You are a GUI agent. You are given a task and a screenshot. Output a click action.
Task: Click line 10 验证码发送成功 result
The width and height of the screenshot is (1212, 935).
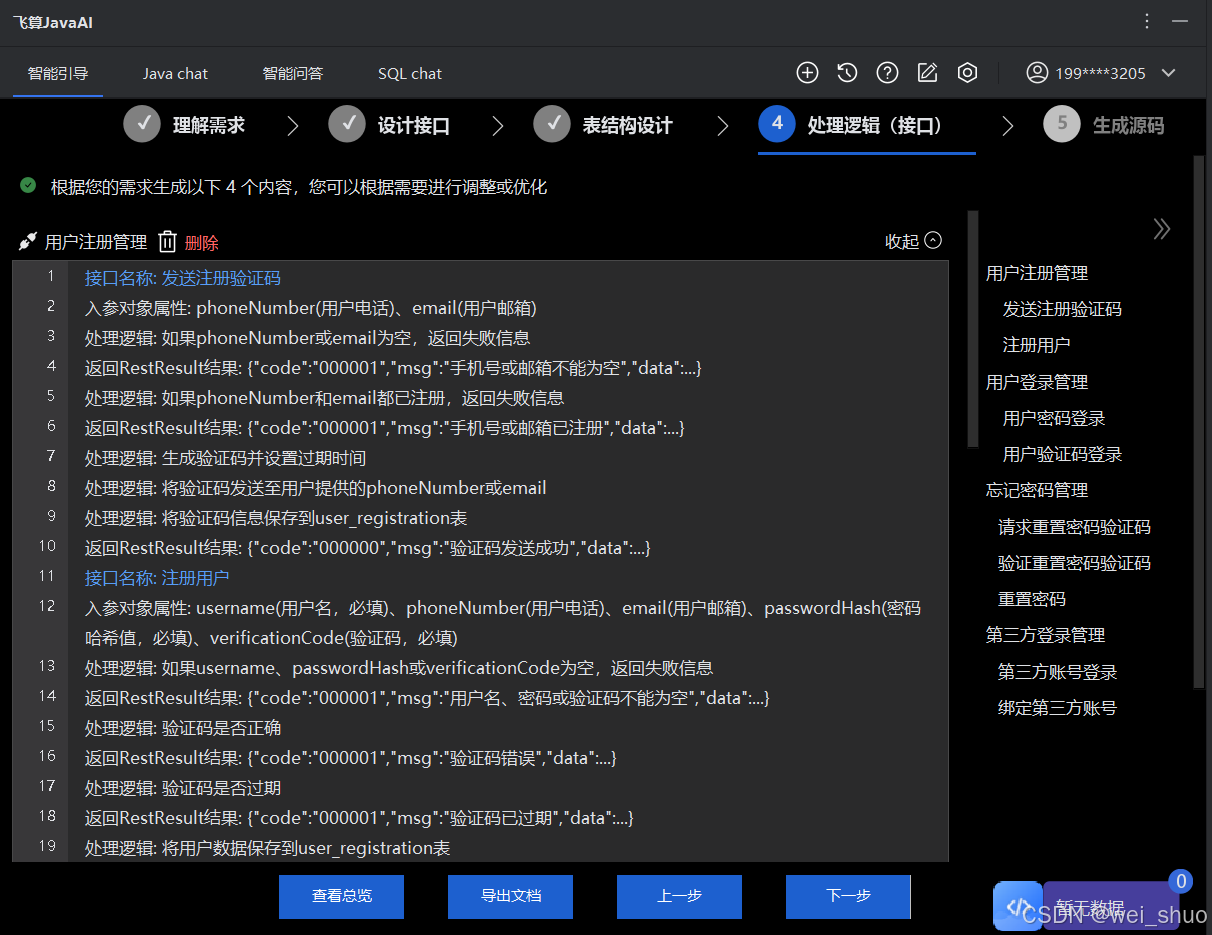point(368,548)
